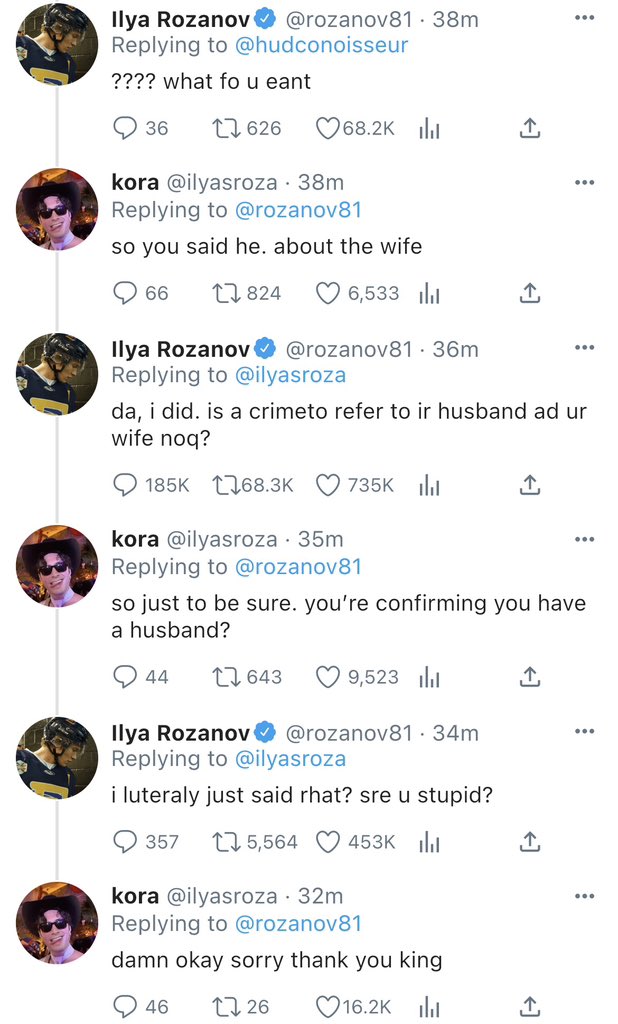The image size is (618, 1024).
Task: Like the tweet with 735K likes
Action: pos(328,485)
